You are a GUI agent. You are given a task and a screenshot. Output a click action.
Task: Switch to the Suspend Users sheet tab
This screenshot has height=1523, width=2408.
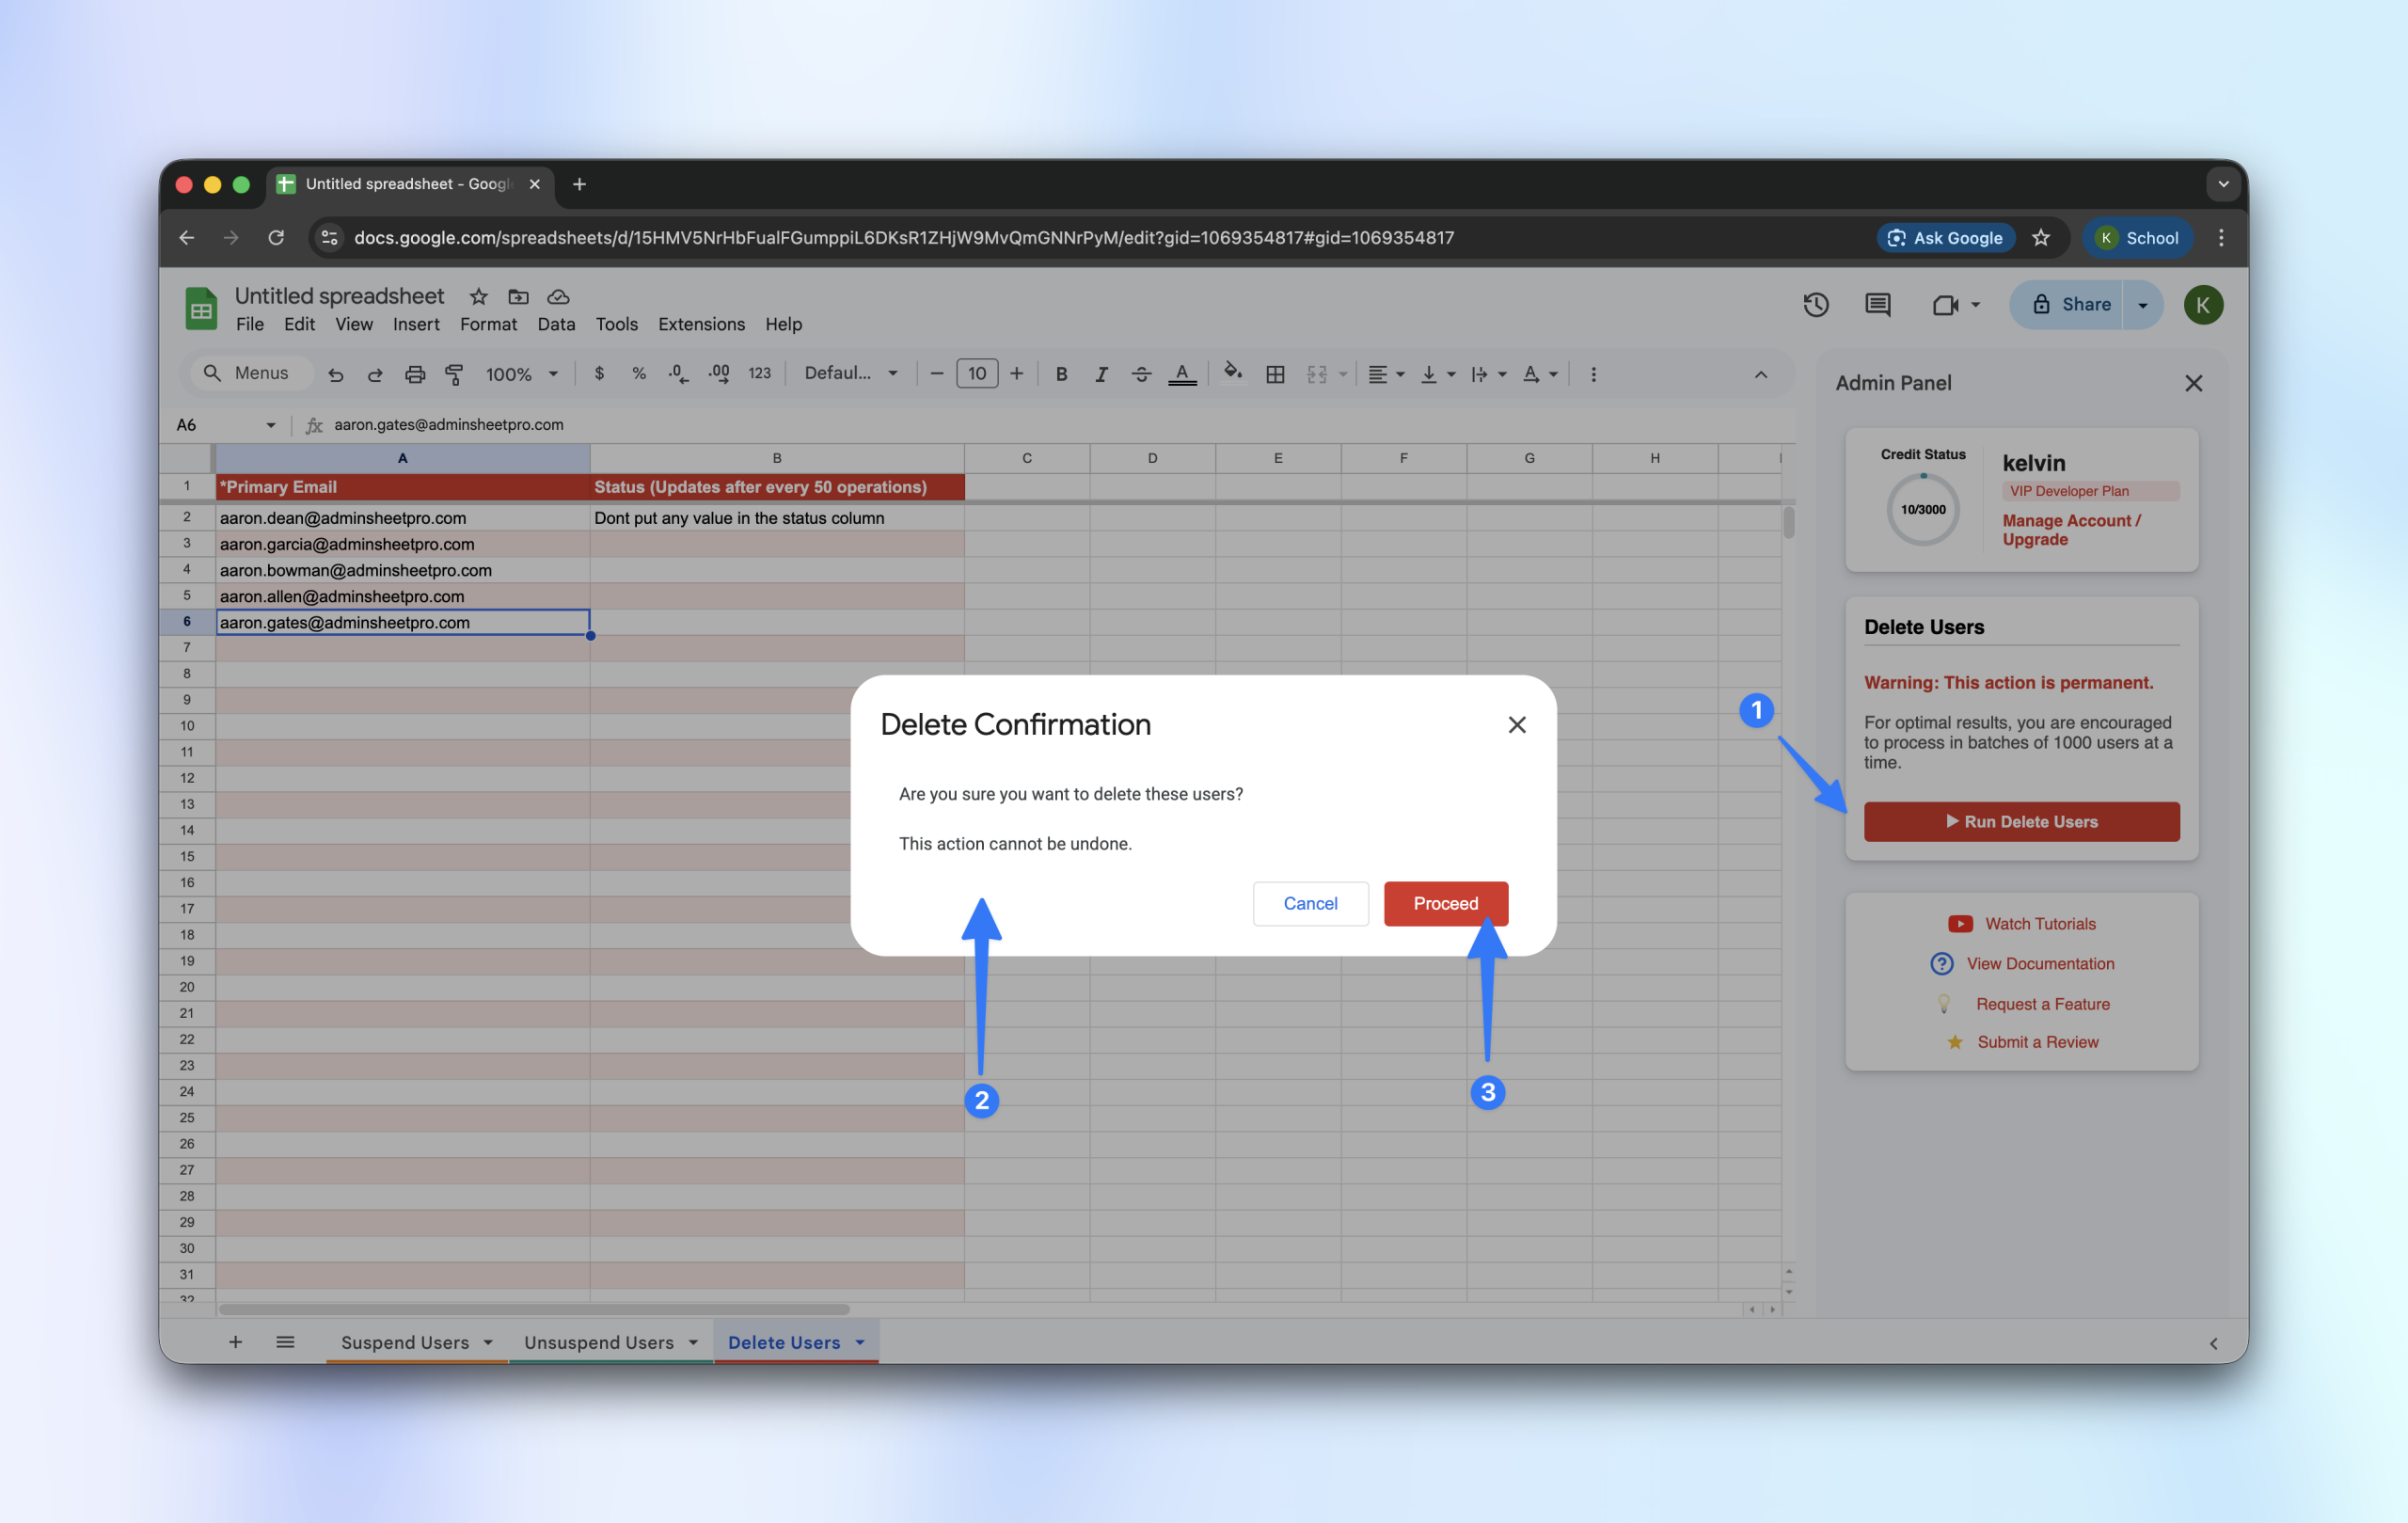[405, 1342]
